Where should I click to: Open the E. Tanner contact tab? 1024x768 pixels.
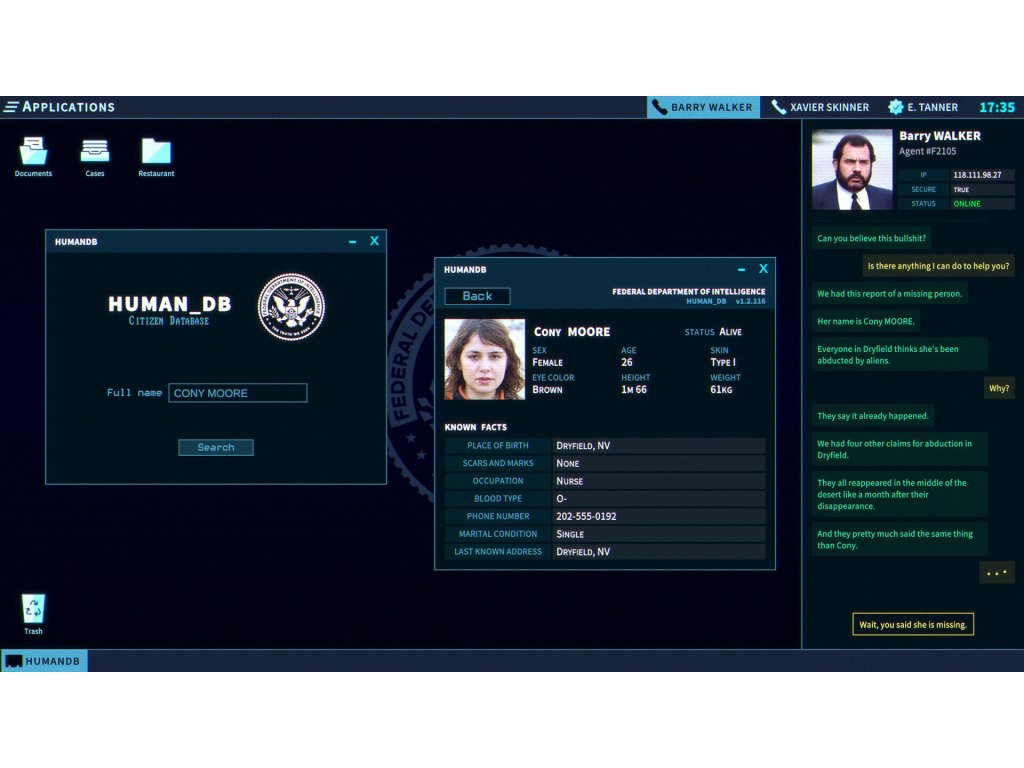click(x=923, y=107)
